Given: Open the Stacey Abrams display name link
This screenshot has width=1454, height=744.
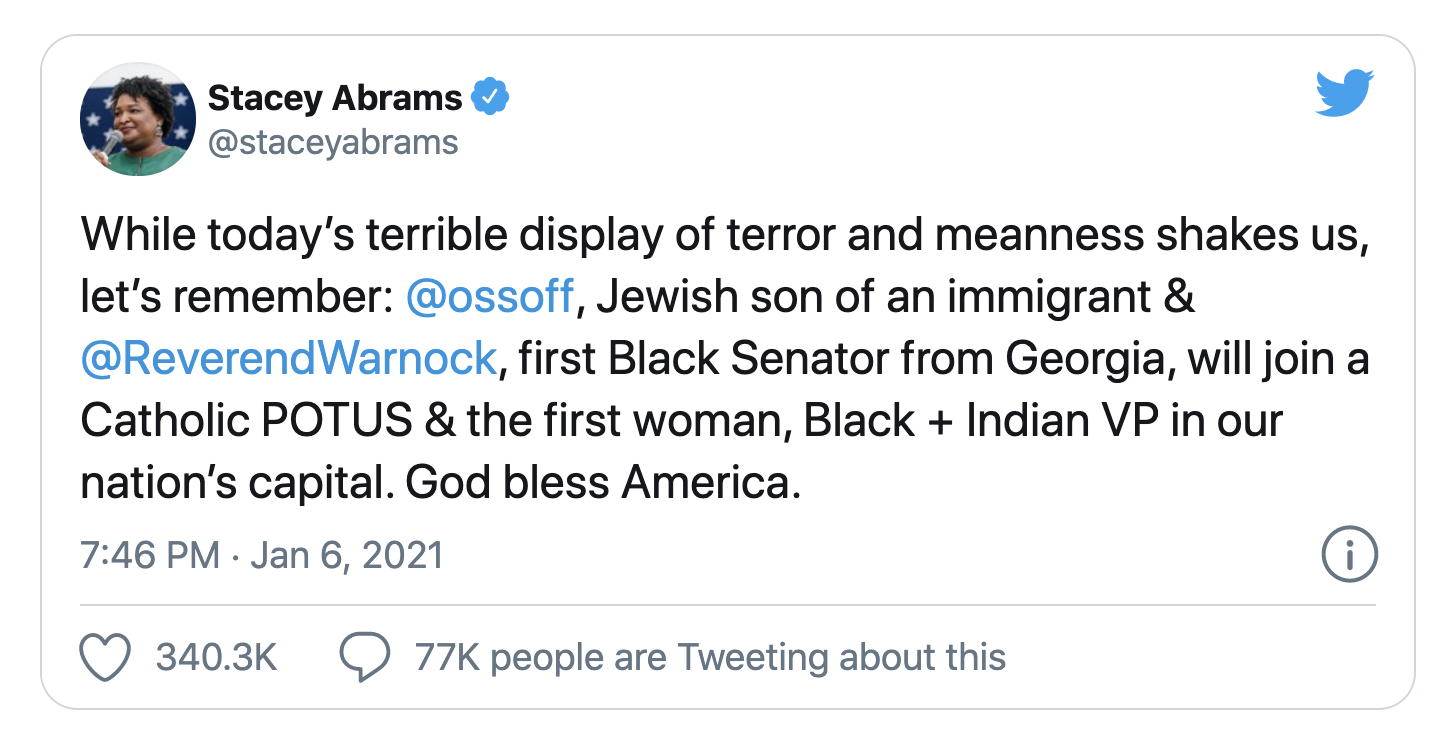Looking at the screenshot, I should pyautogui.click(x=334, y=98).
